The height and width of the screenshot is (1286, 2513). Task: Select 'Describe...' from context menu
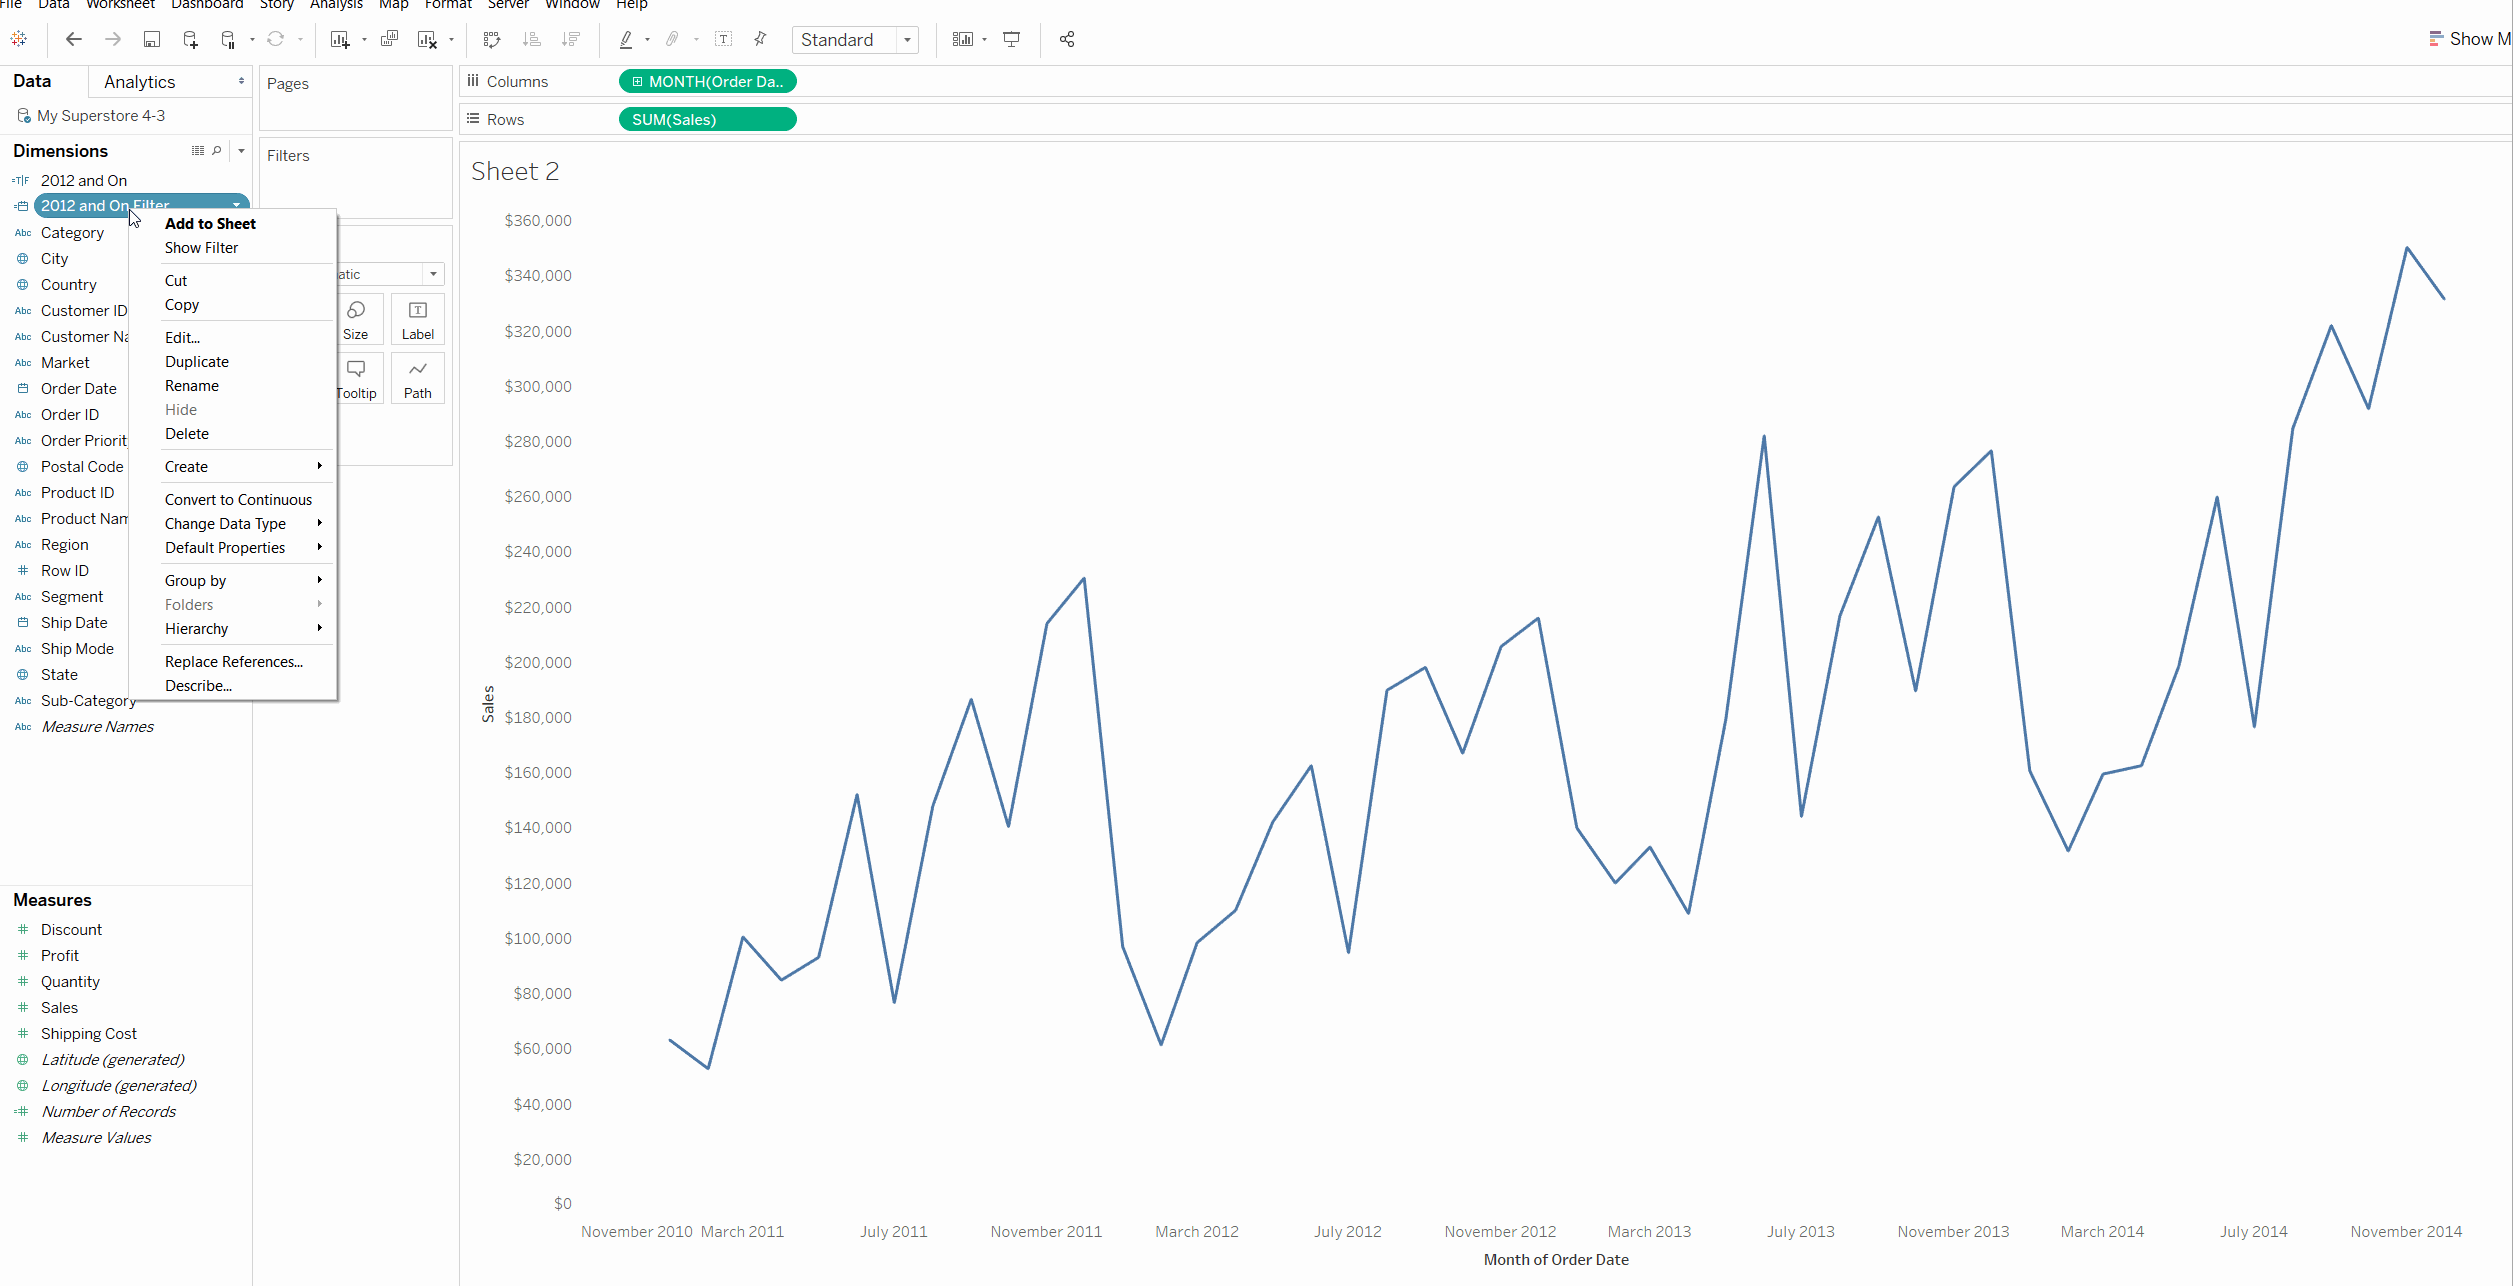pos(197,686)
